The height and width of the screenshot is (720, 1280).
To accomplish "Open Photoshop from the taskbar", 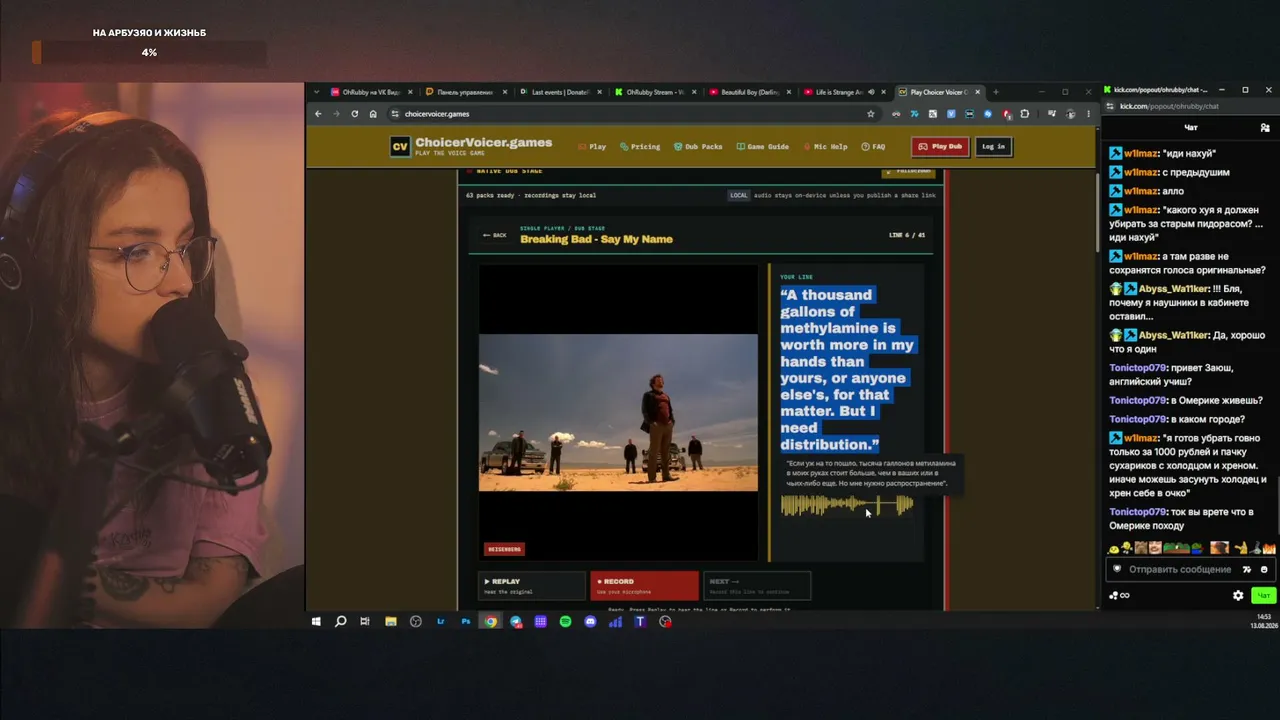I will point(465,621).
